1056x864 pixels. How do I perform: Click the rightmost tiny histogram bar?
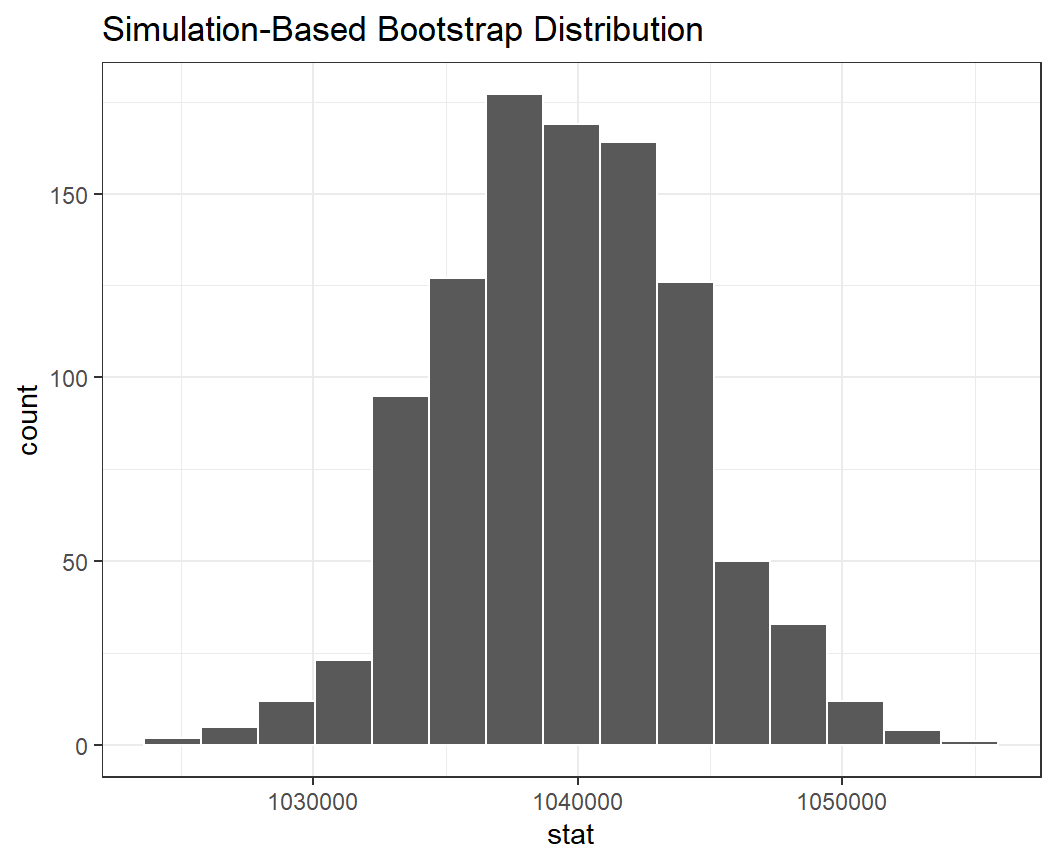click(x=970, y=743)
